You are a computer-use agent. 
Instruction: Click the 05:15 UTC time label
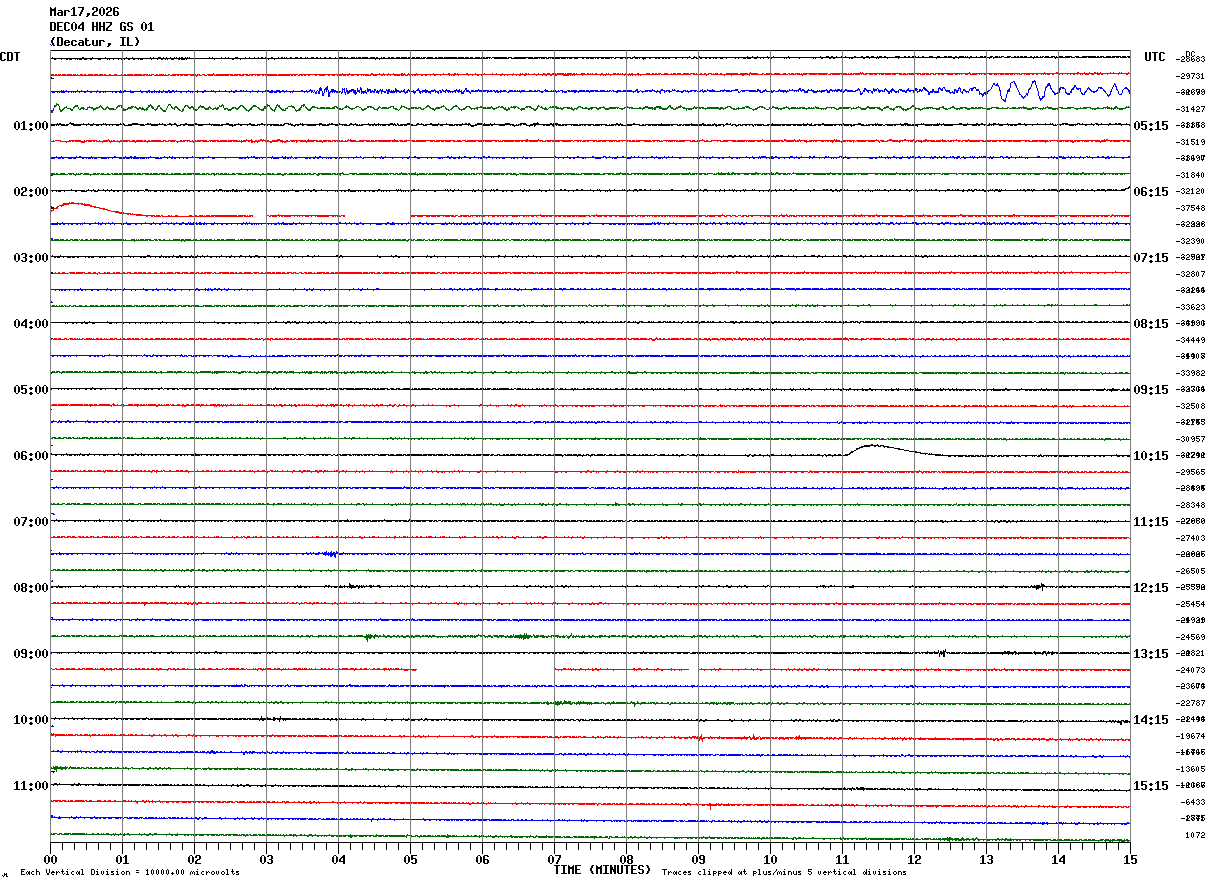(x=1151, y=126)
